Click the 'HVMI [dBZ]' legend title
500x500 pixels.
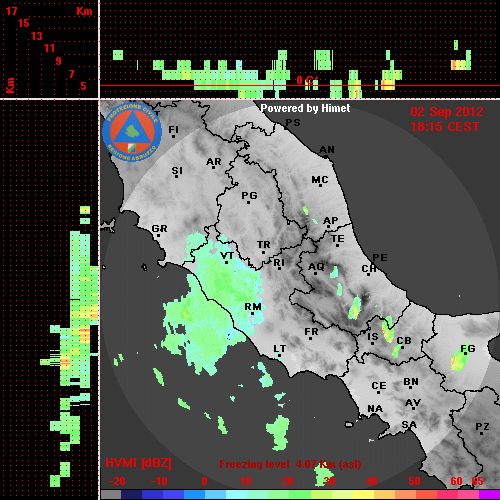pyautogui.click(x=138, y=463)
